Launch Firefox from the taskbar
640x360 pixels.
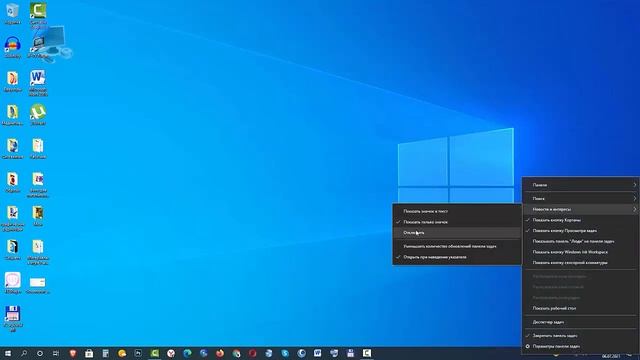point(220,353)
